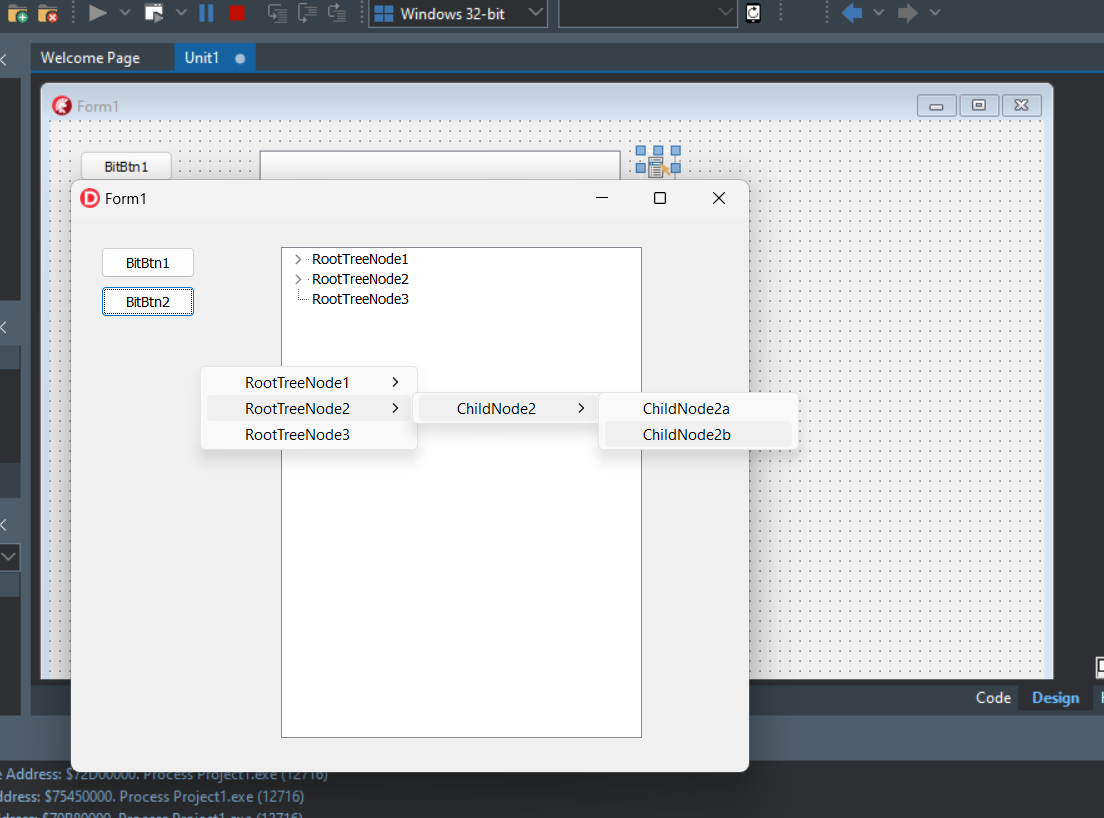This screenshot has height=818, width=1104.
Task: Switch to the Welcome Page tab
Action: tap(90, 58)
